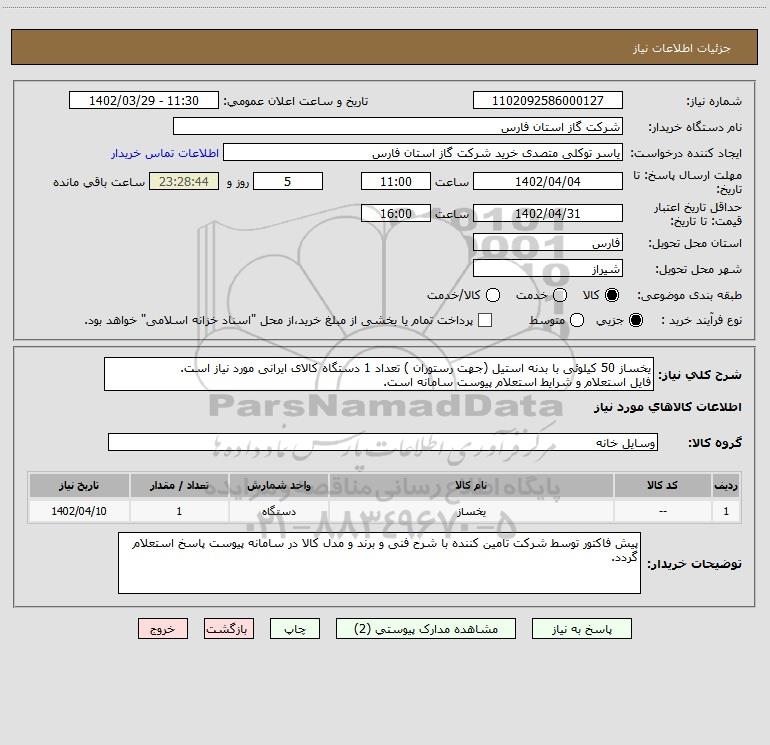The image size is (770, 745).
Task: Click the -- product code cell
Action: click(x=662, y=512)
